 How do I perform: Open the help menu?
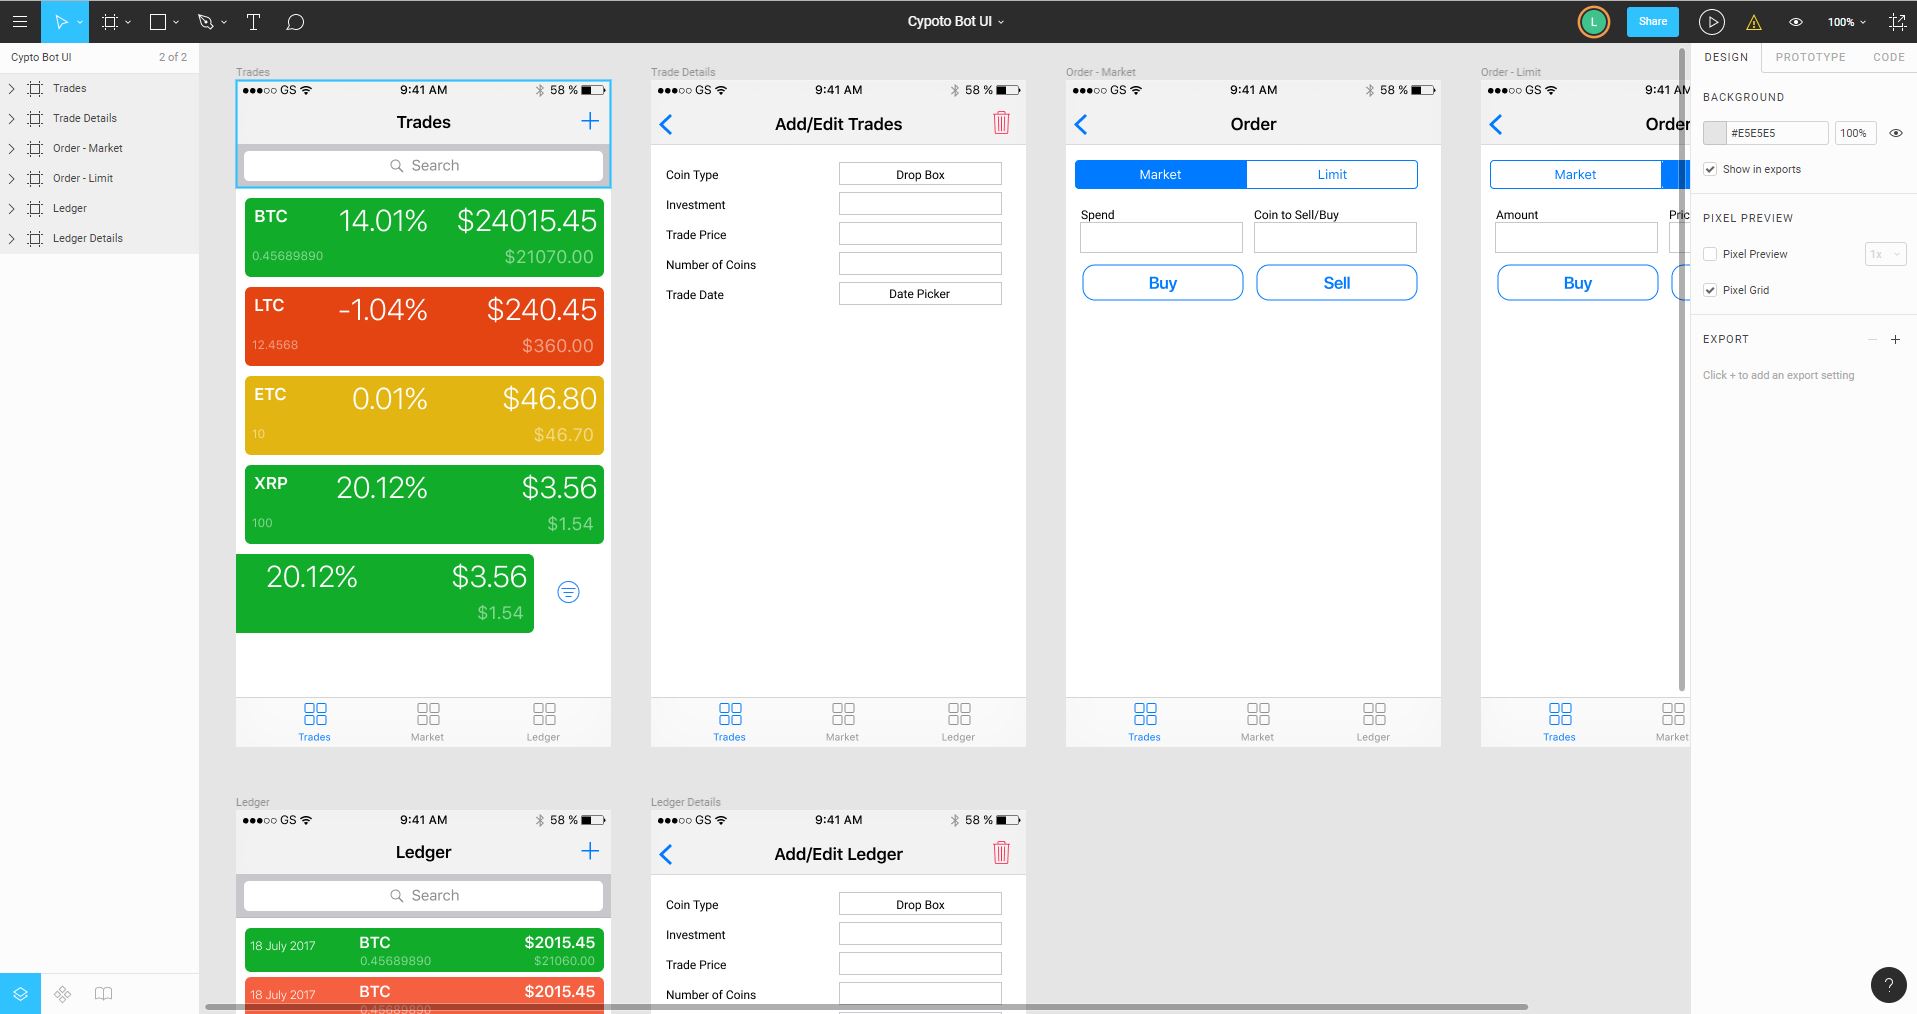(x=1888, y=985)
